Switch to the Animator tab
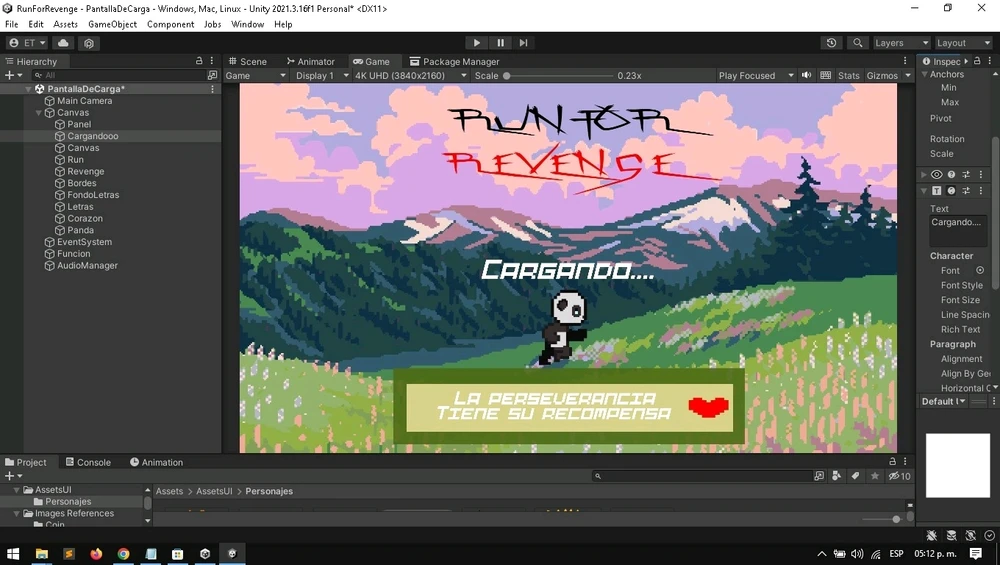The image size is (1000, 565). click(x=311, y=61)
